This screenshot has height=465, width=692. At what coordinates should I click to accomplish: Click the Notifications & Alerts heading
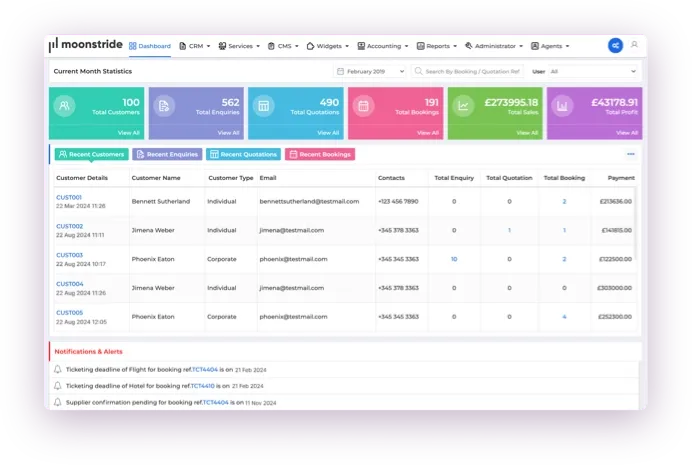pos(88,351)
